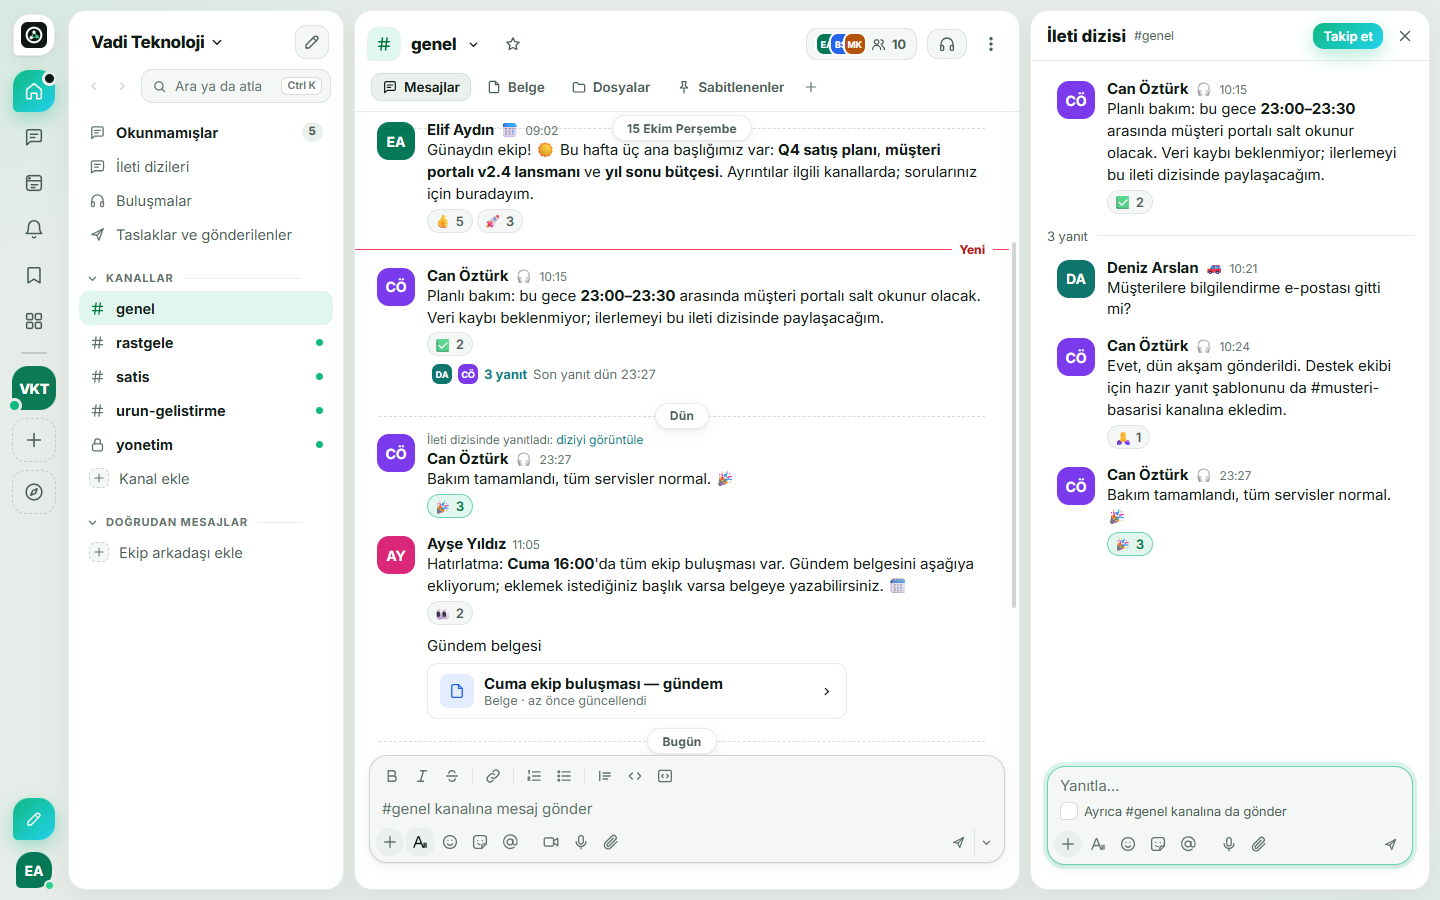Start a huddle with headphones icon

[947, 44]
